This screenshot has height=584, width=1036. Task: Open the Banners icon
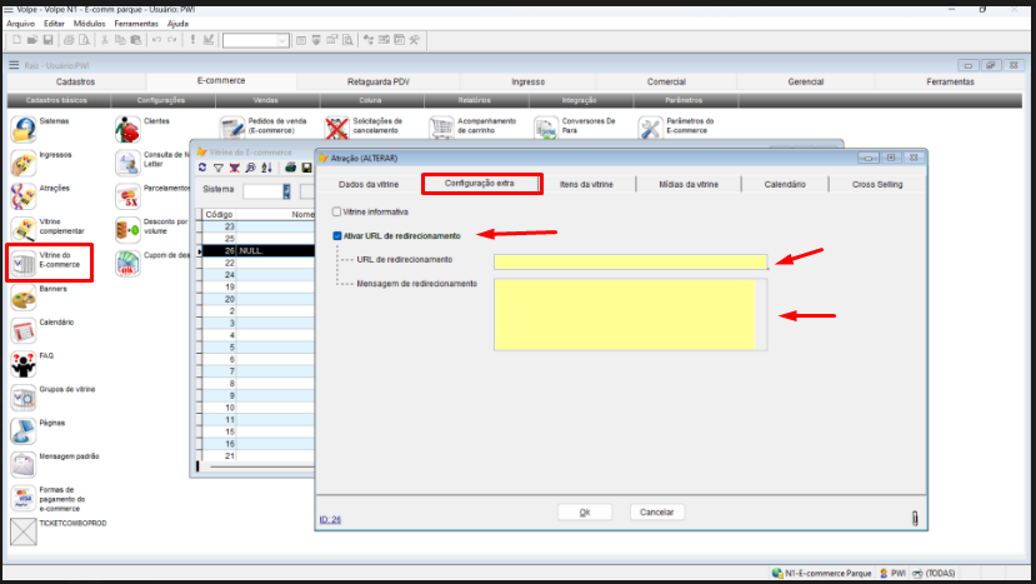[x=23, y=297]
